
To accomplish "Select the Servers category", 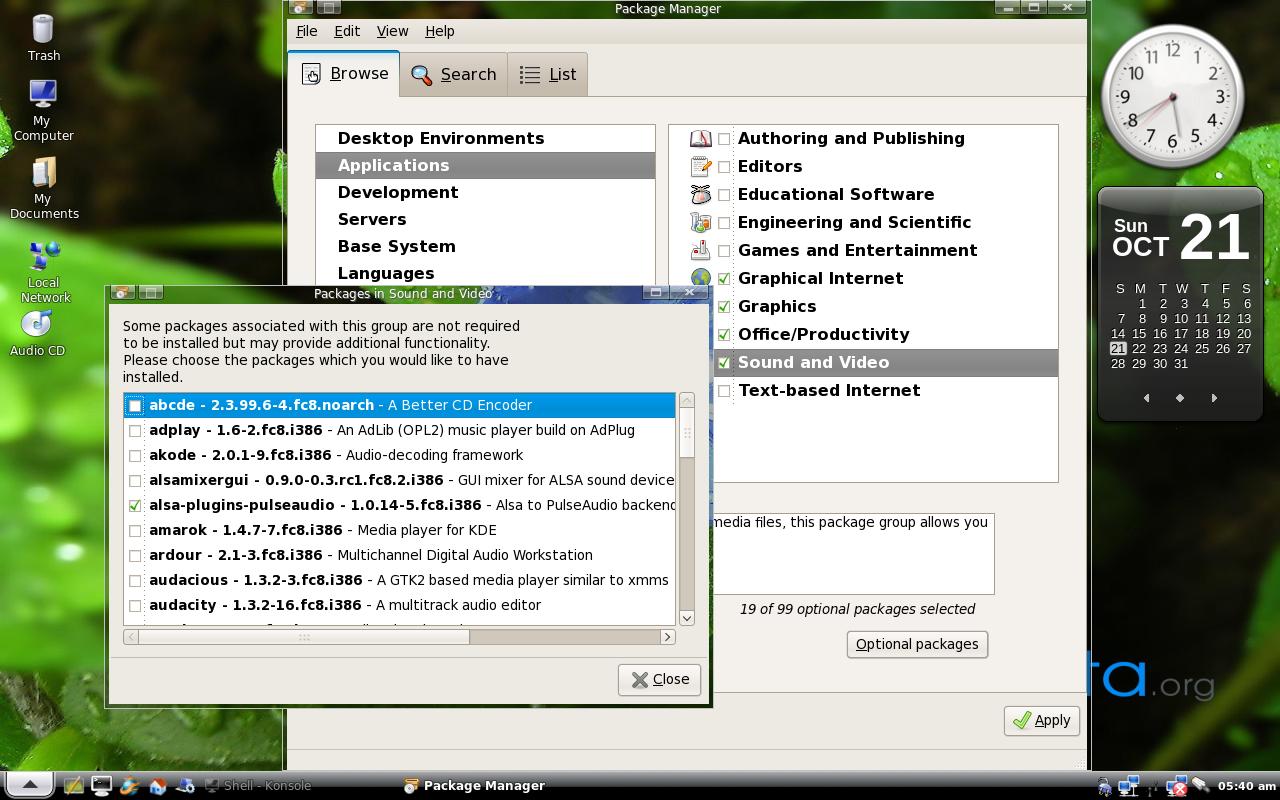I will point(485,219).
